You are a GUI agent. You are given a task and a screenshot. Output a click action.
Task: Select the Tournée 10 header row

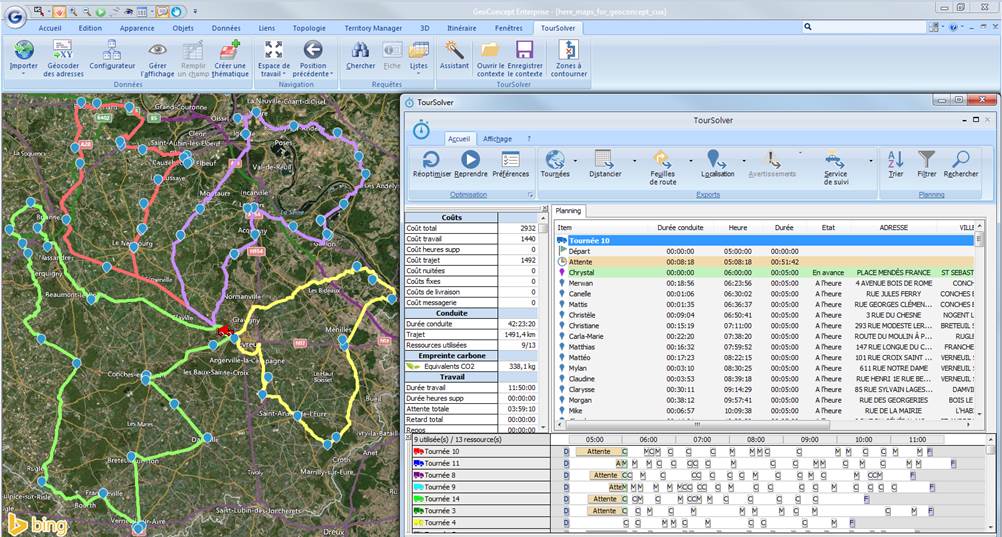[764, 240]
